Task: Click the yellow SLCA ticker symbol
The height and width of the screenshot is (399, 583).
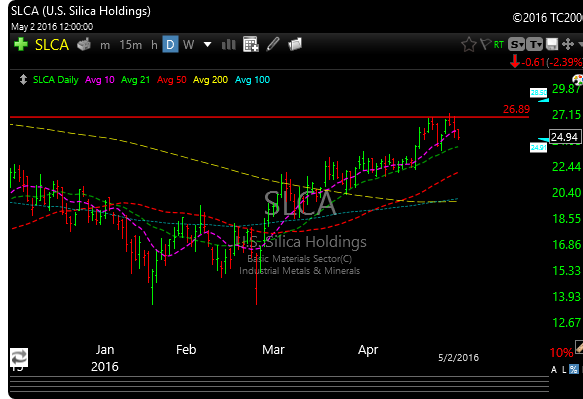Action: 52,45
